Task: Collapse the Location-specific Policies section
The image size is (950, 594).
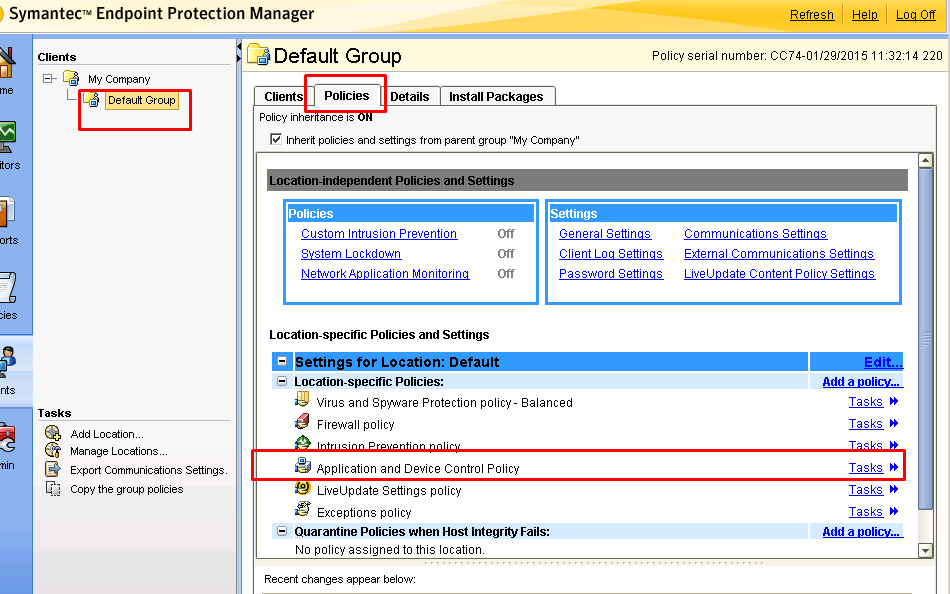Action: [282, 382]
